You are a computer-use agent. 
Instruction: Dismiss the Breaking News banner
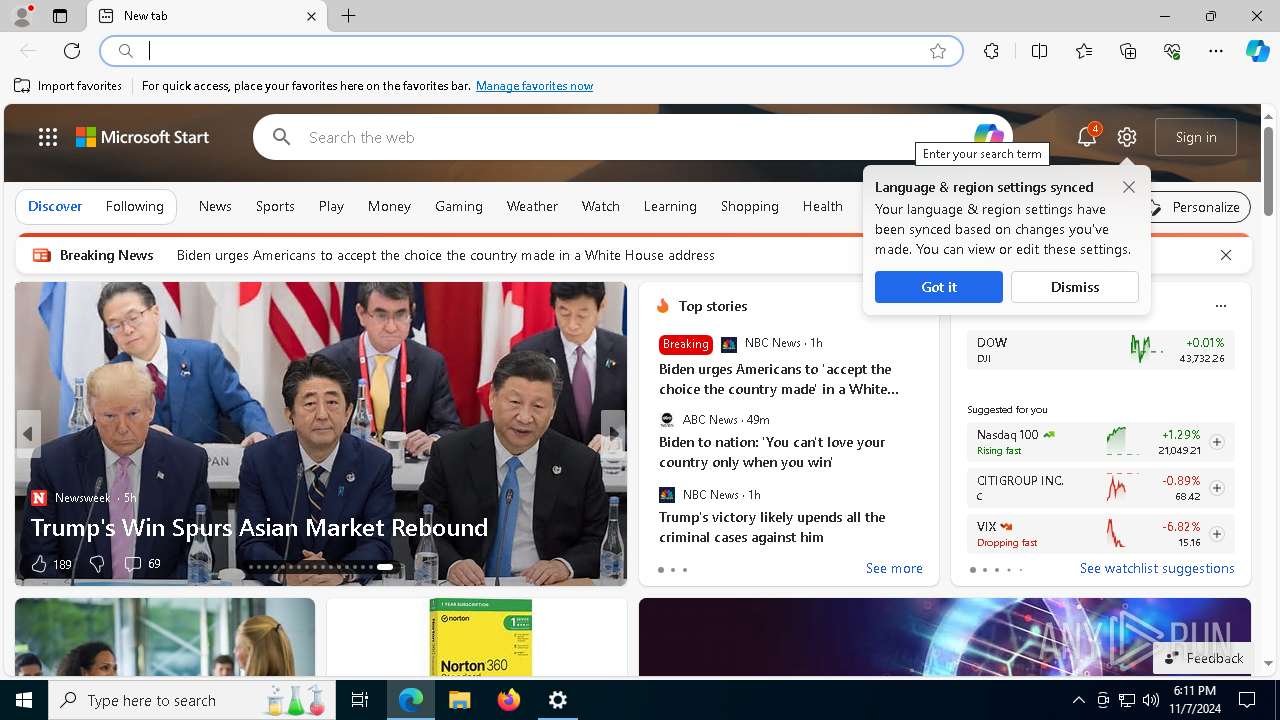pyautogui.click(x=1226, y=255)
